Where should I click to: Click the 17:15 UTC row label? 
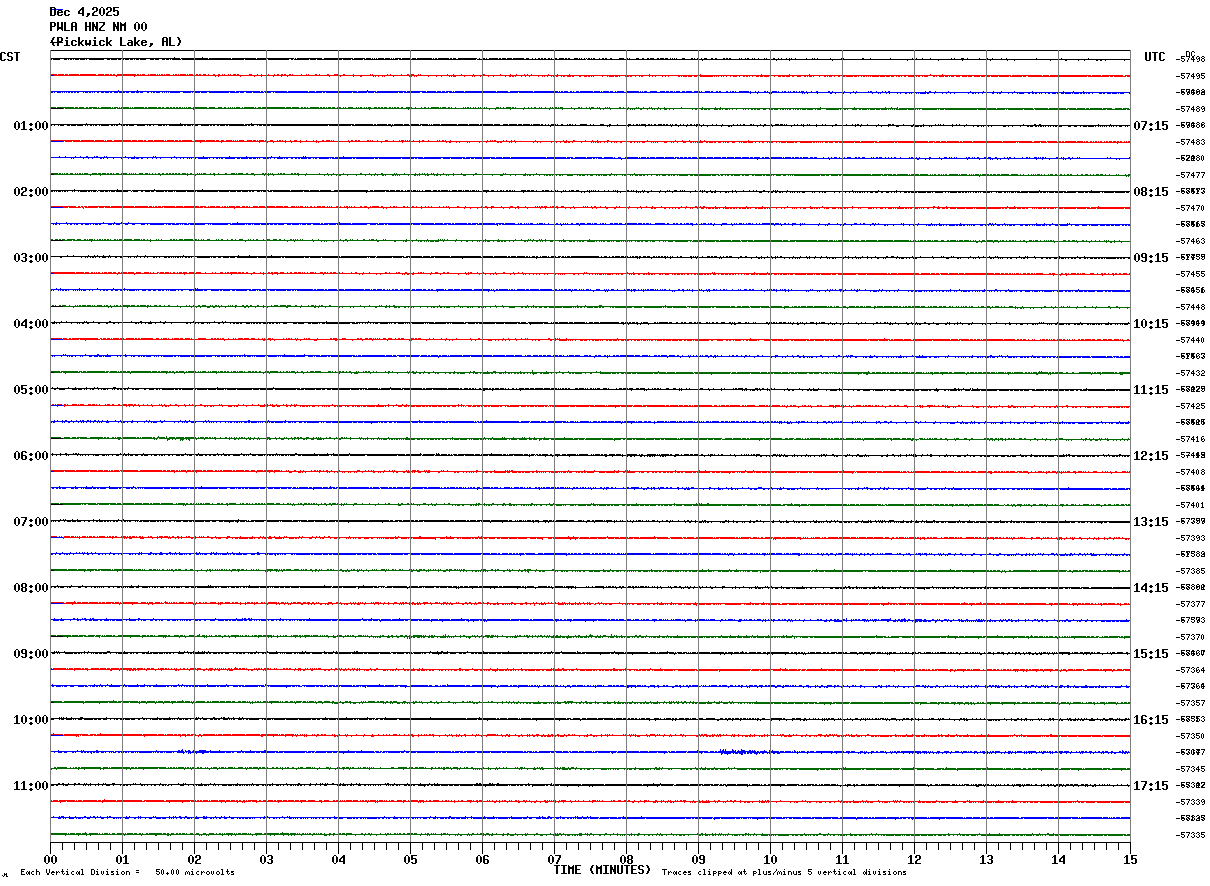1151,786
